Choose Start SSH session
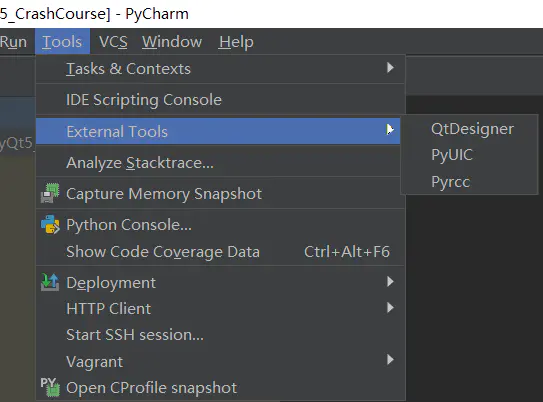 (221, 335)
